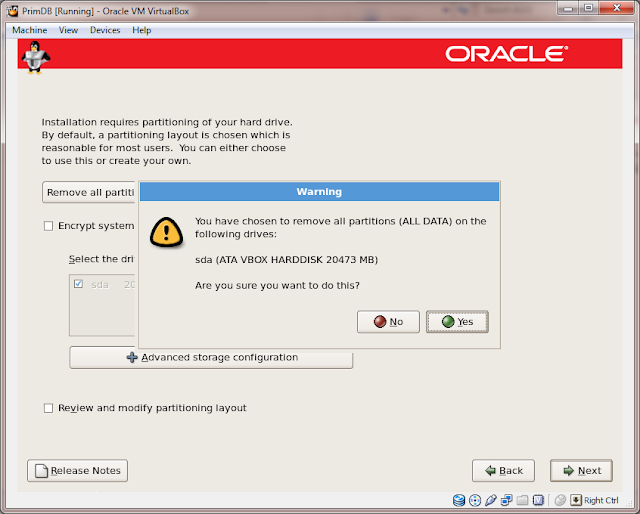This screenshot has width=640, height=514.
Task: Select the sda row in drive list
Action: pos(102,284)
